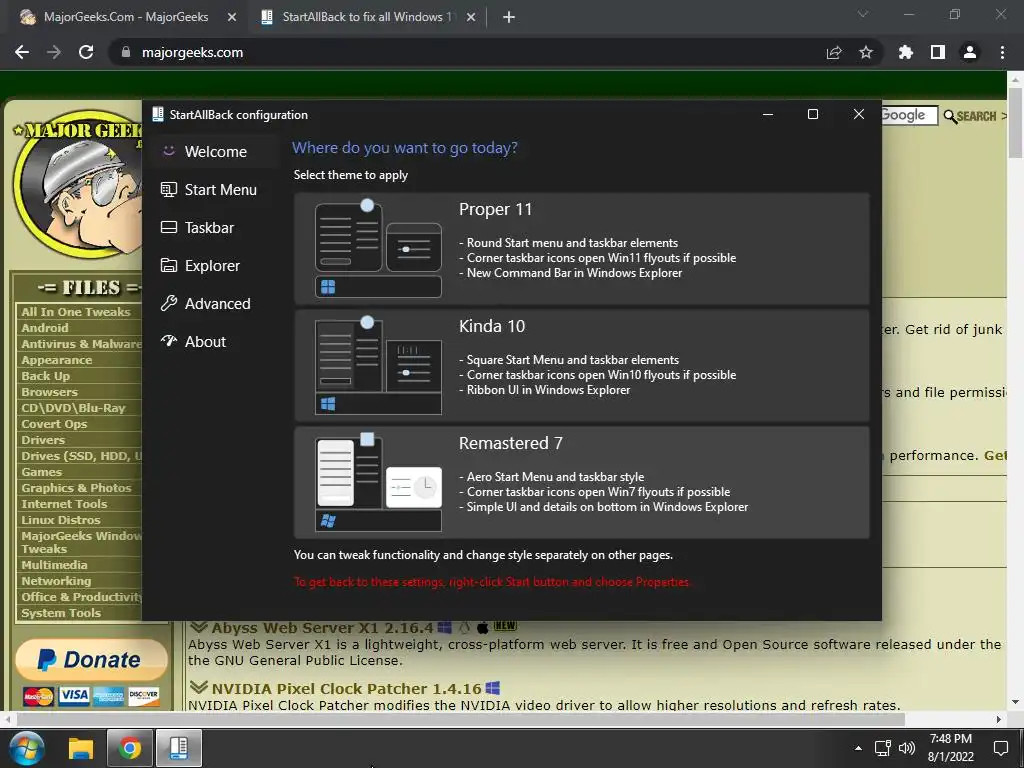
Task: Switch to the MajorGeeks.Com tab
Action: click(124, 17)
